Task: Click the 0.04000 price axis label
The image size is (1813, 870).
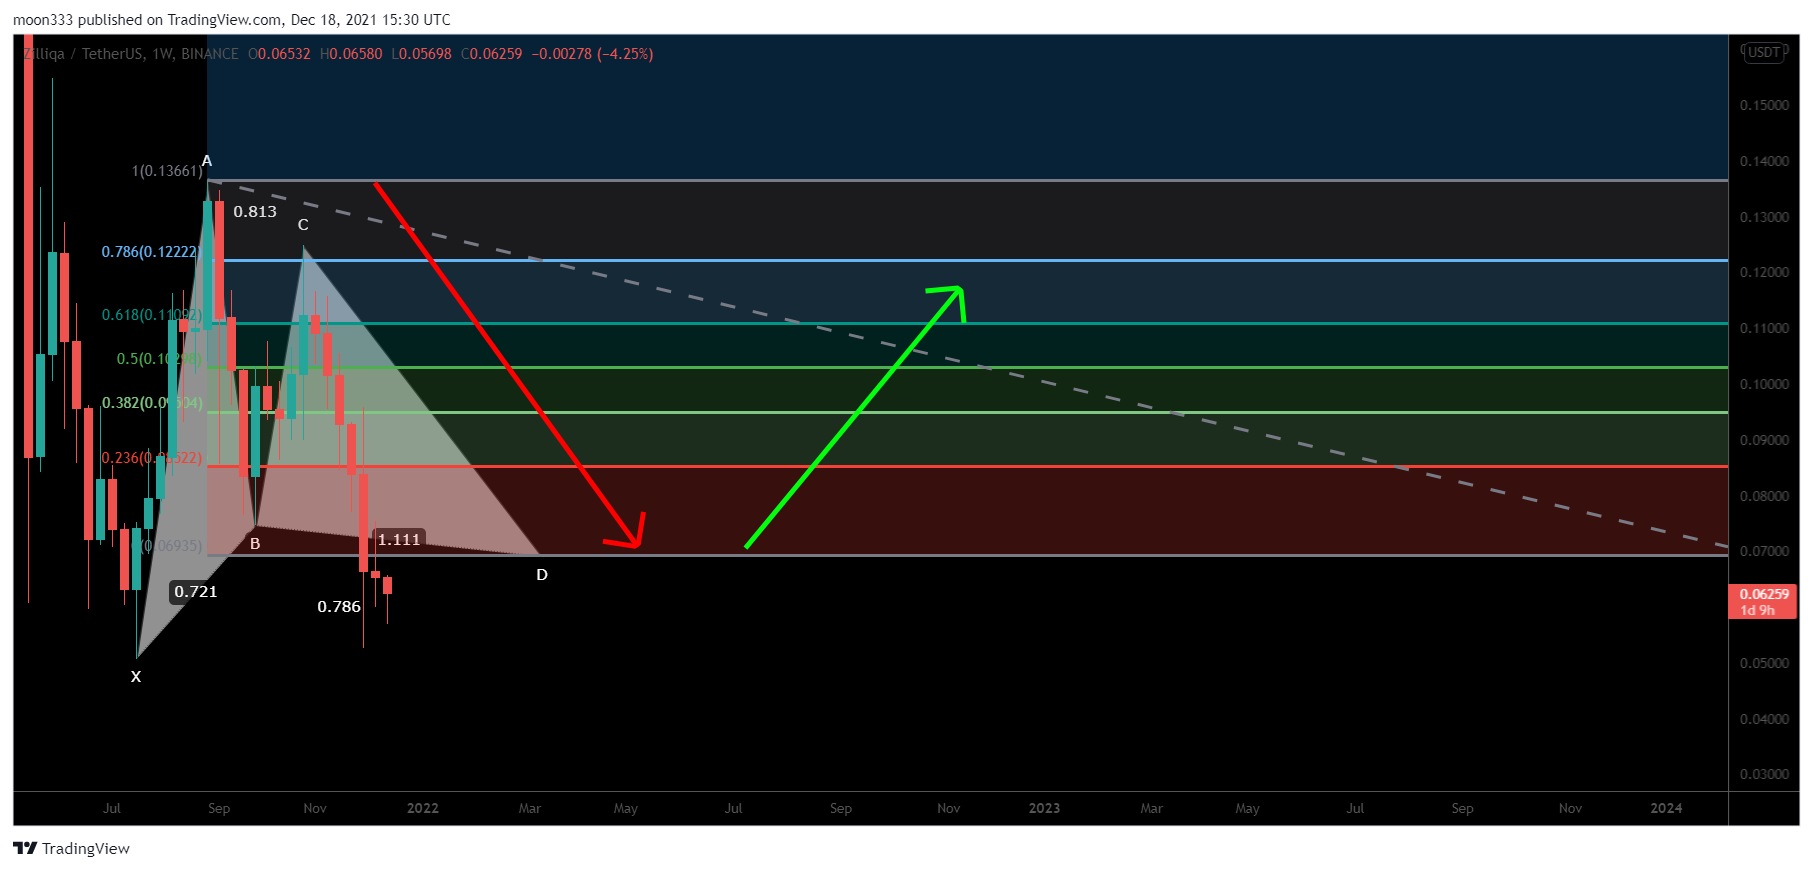Action: tap(1765, 719)
